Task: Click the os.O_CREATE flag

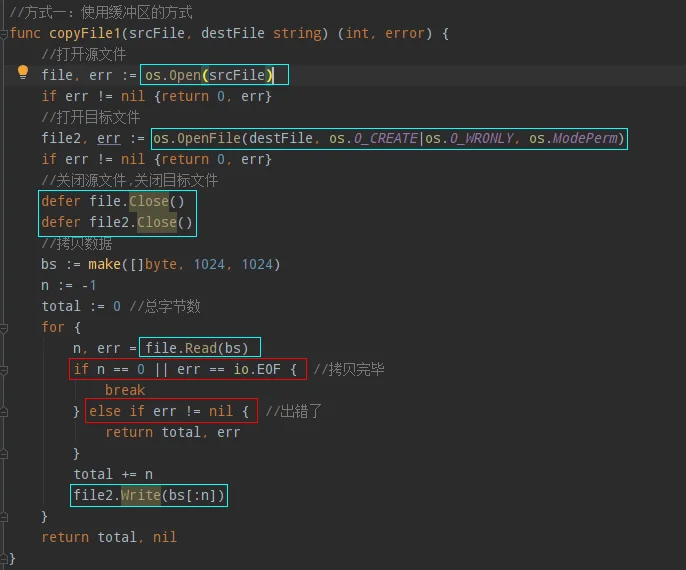Action: tap(373, 138)
